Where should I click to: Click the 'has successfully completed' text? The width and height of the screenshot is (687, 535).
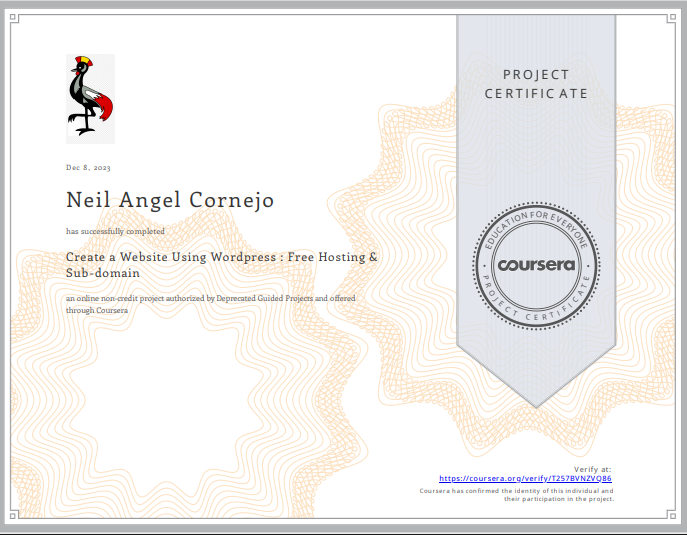click(115, 231)
